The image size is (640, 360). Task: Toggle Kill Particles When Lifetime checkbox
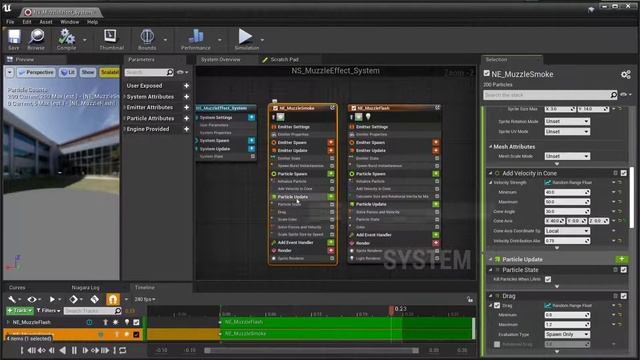click(x=548, y=279)
